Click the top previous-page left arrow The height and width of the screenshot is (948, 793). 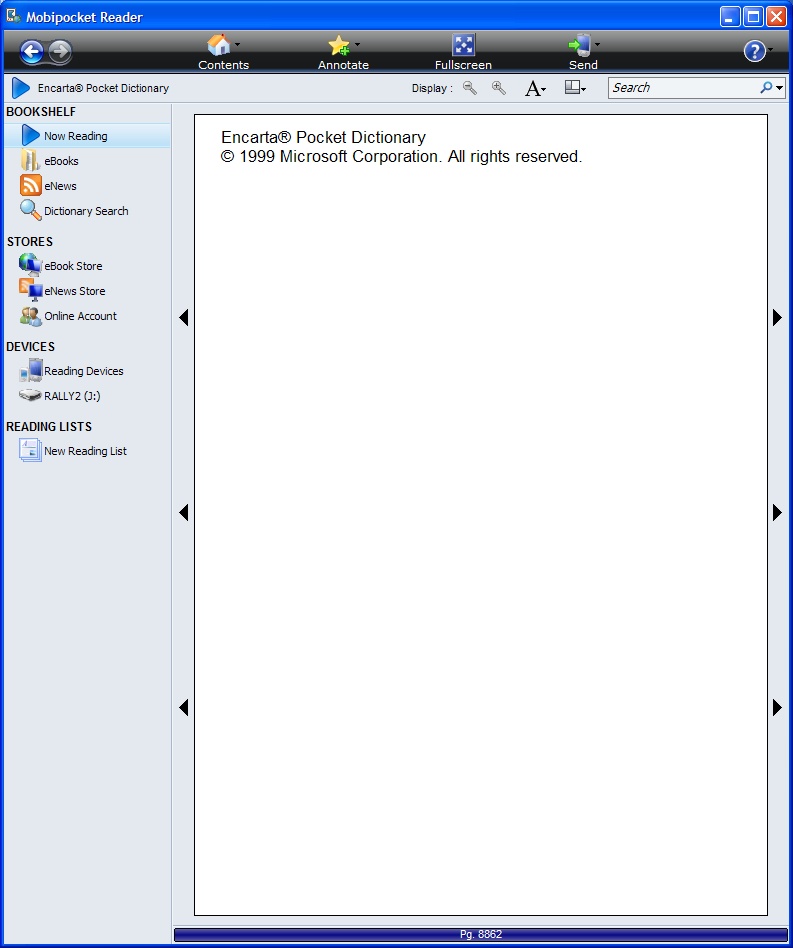click(x=184, y=317)
